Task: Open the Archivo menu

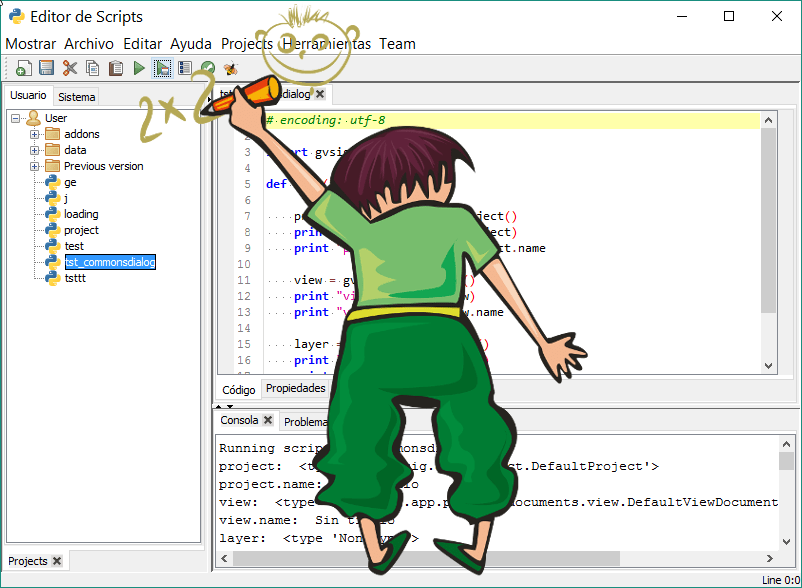Action: pos(89,44)
